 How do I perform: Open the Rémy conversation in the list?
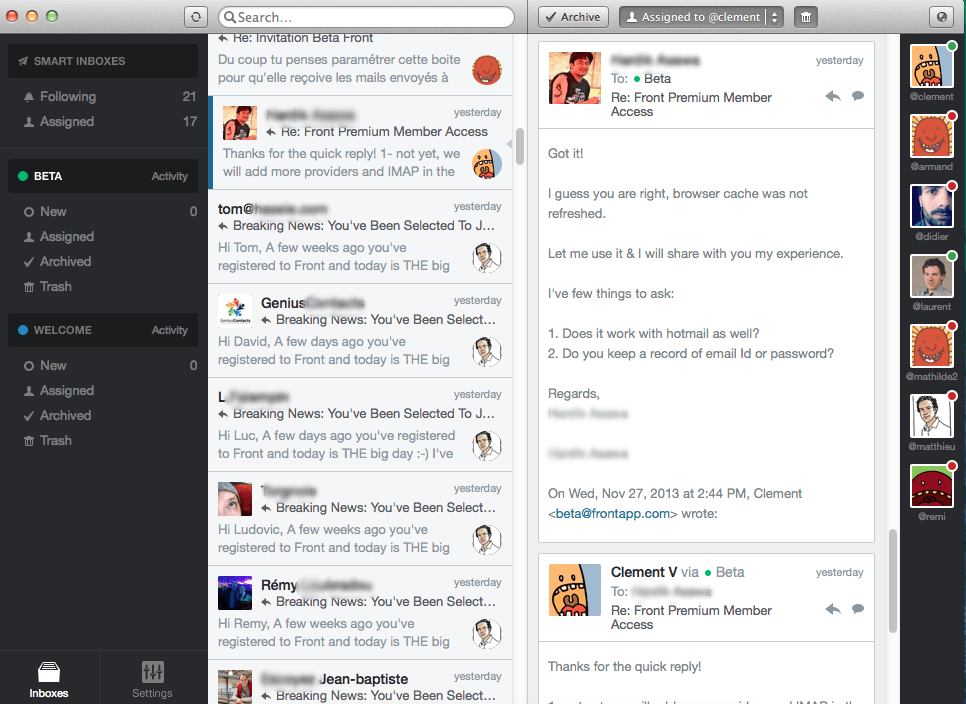click(x=360, y=613)
